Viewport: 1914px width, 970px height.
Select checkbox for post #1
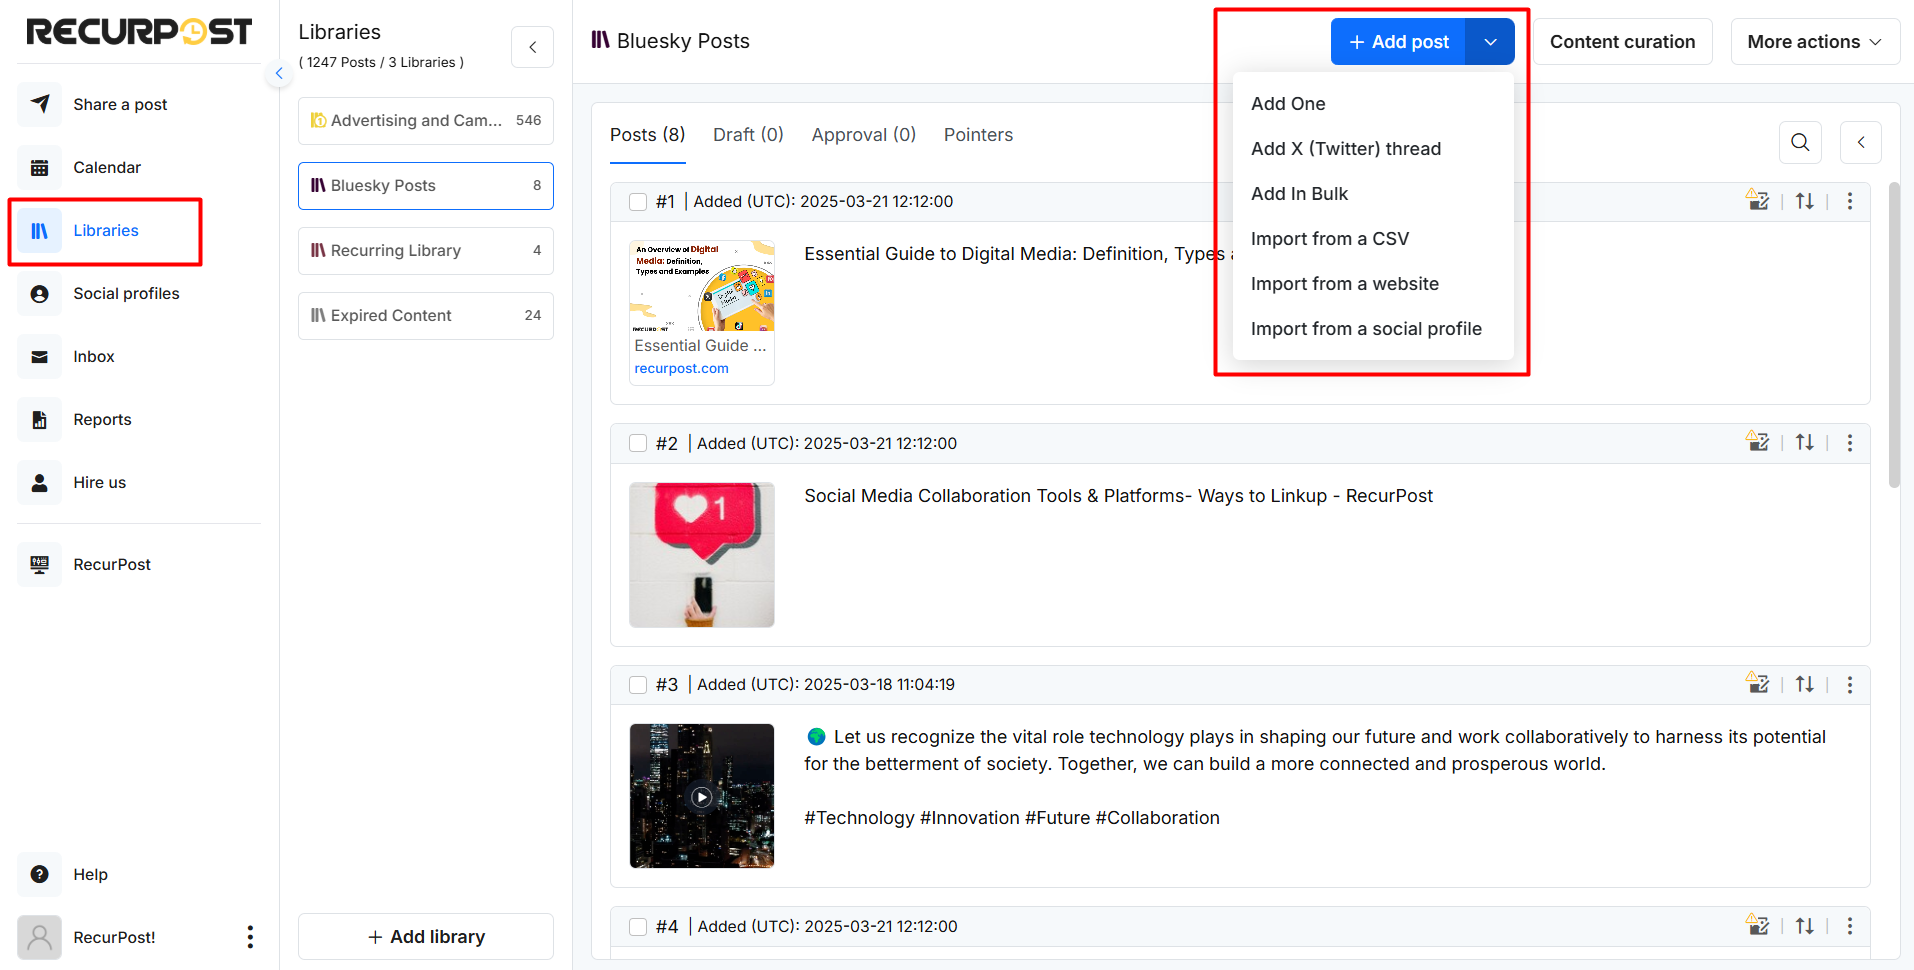pyautogui.click(x=638, y=202)
